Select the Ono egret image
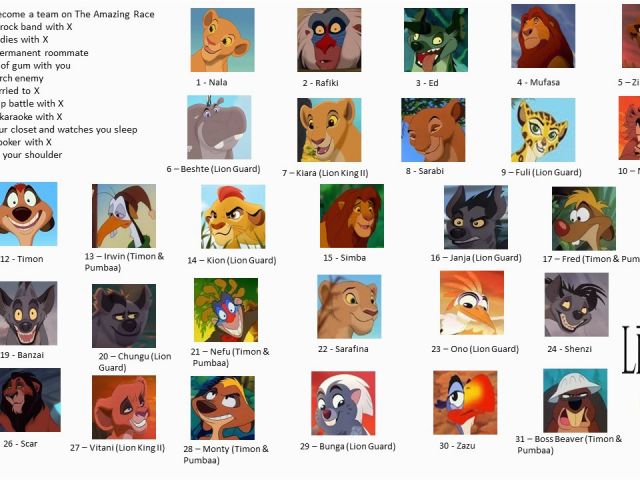Screen dimensions: 640x480 [x=472, y=303]
